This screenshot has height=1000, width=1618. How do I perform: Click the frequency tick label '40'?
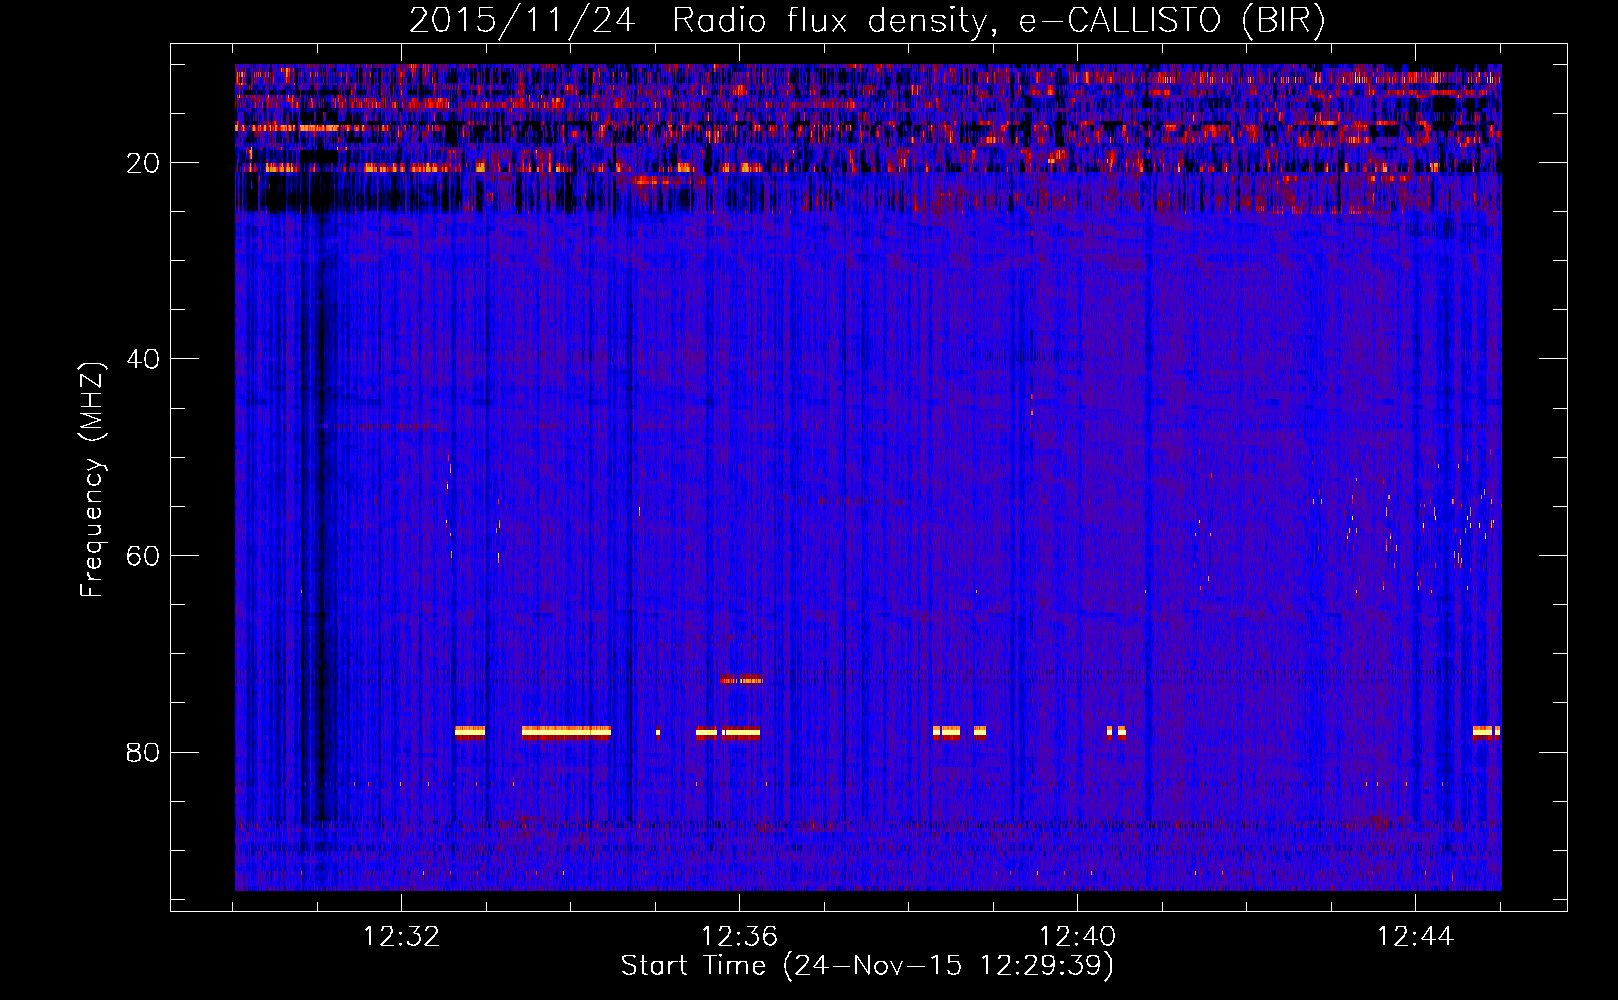tap(144, 359)
